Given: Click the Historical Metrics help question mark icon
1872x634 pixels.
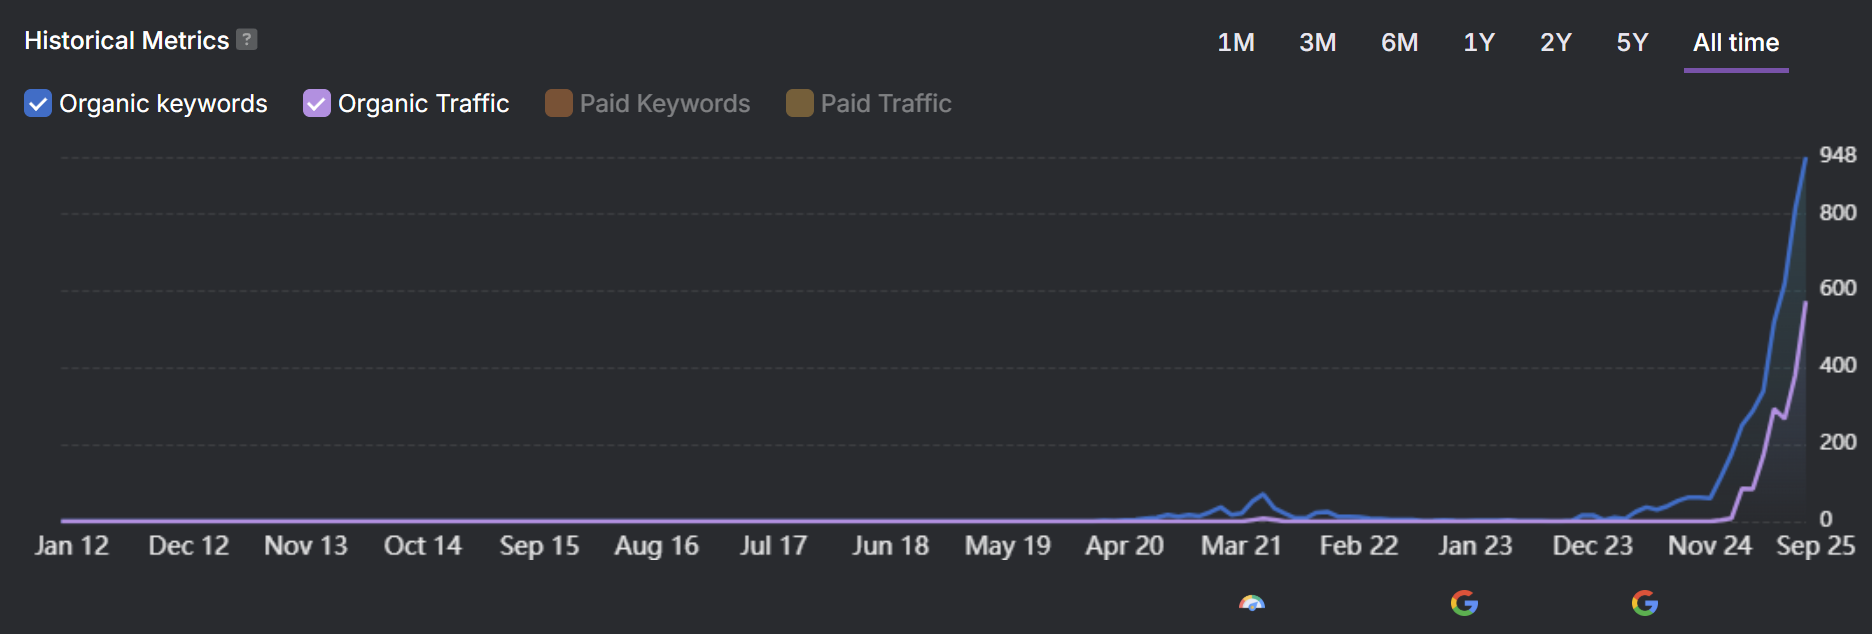Looking at the screenshot, I should coord(247,40).
